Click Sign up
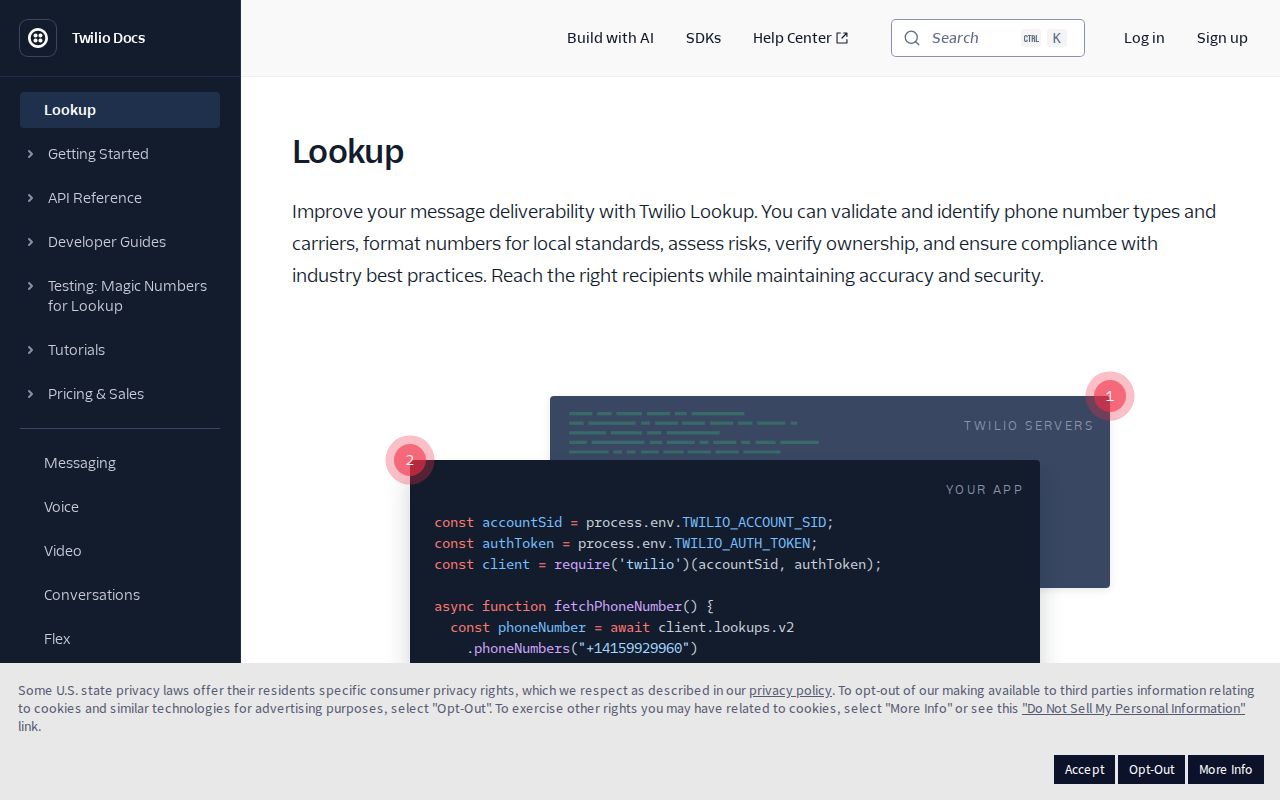This screenshot has height=800, width=1280. point(1222,38)
